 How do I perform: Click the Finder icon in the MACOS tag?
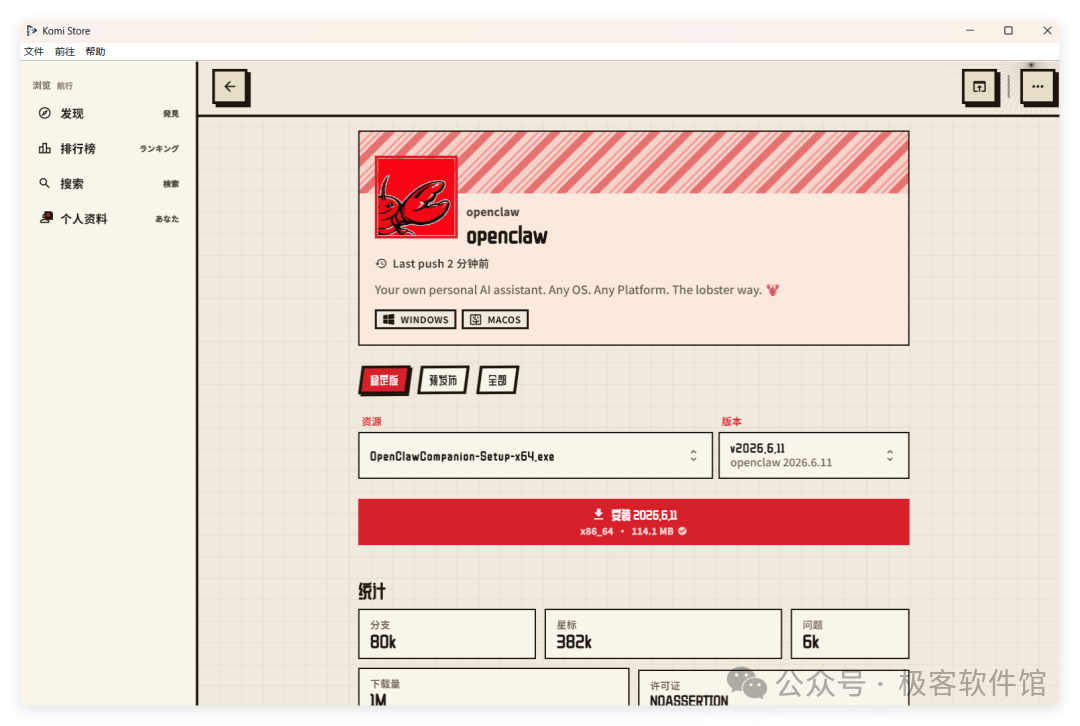pos(476,320)
